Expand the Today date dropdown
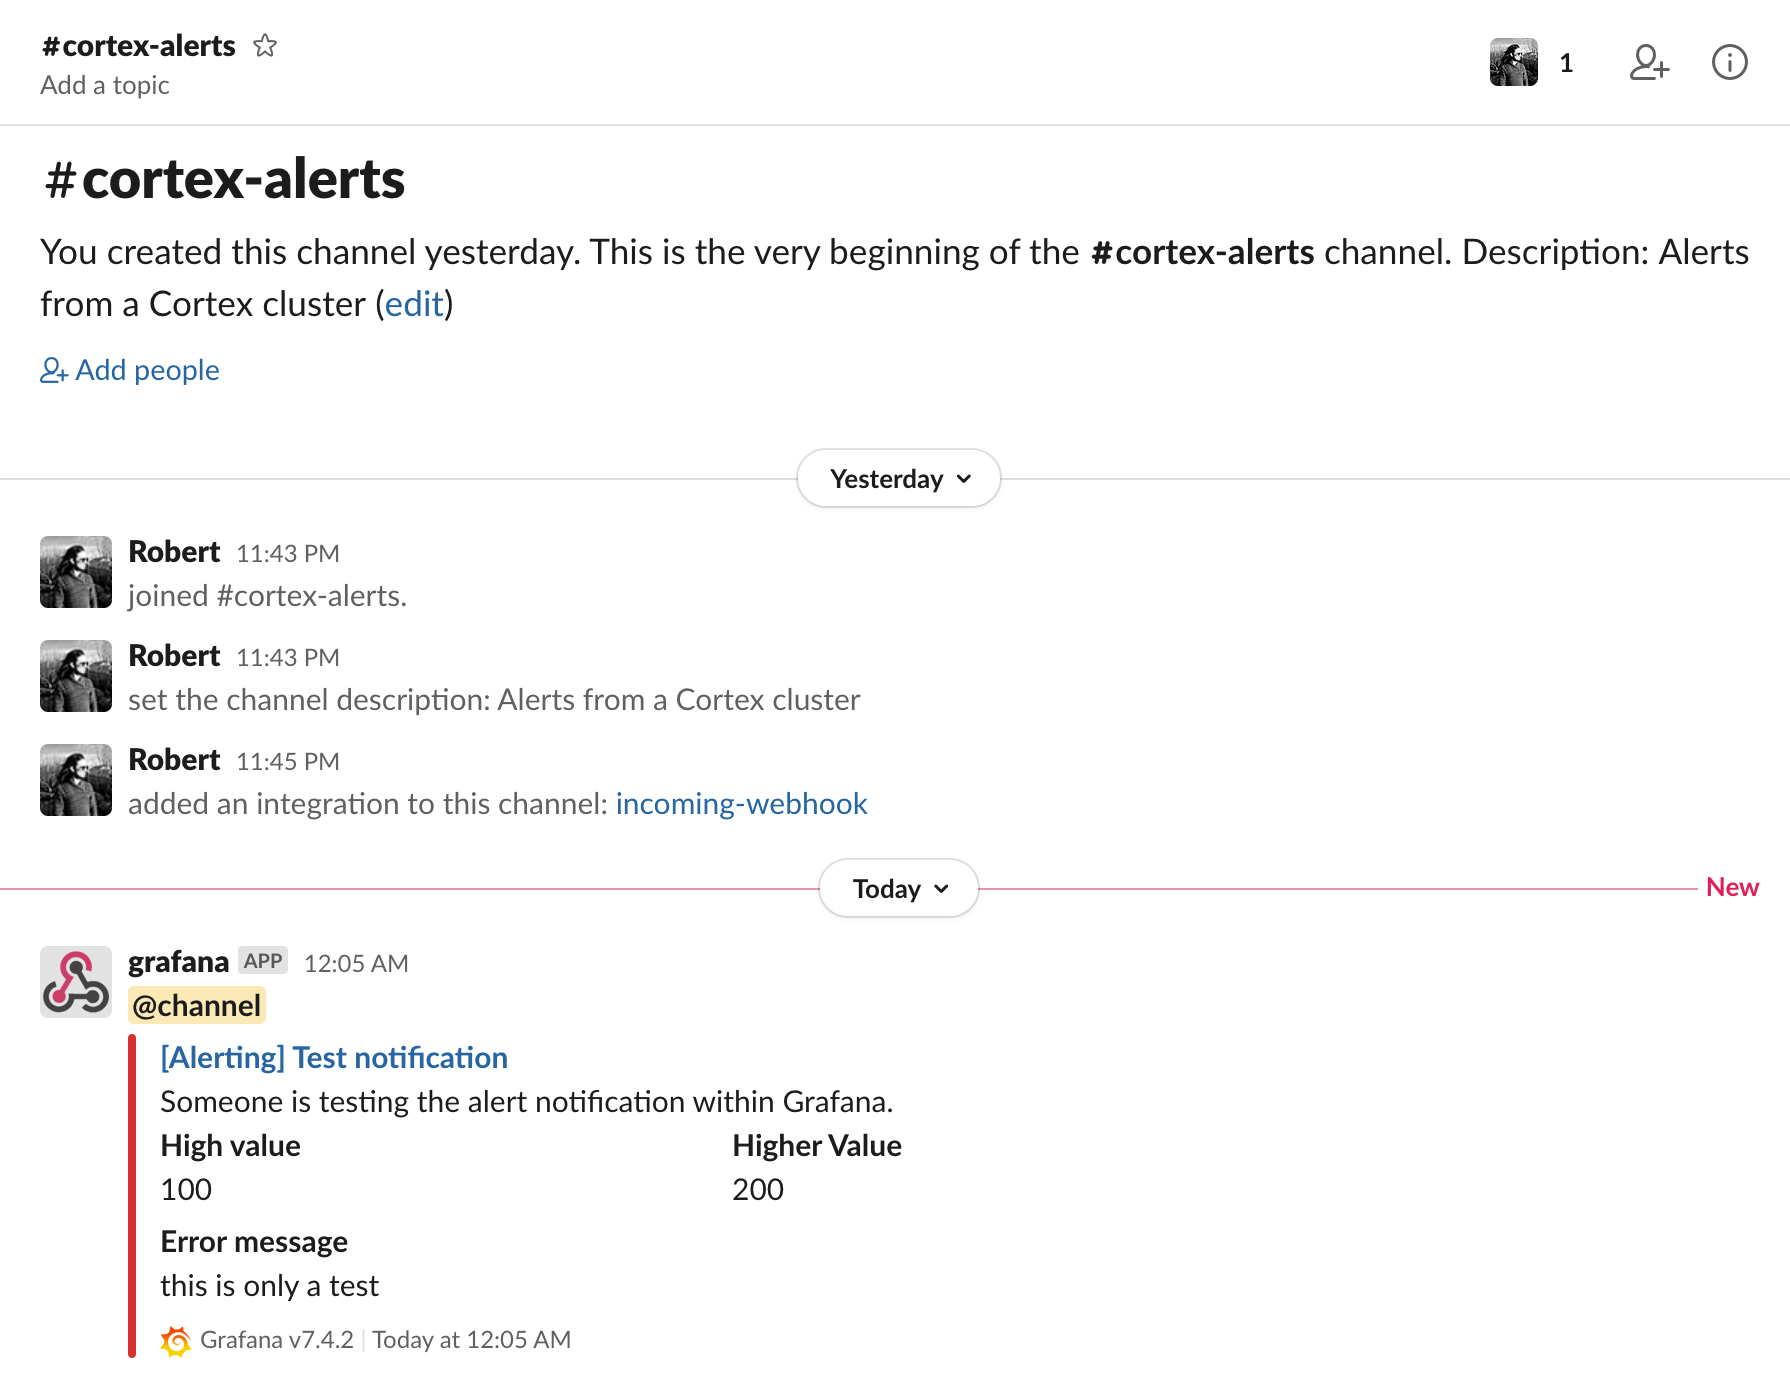1790x1396 pixels. pyautogui.click(x=899, y=889)
